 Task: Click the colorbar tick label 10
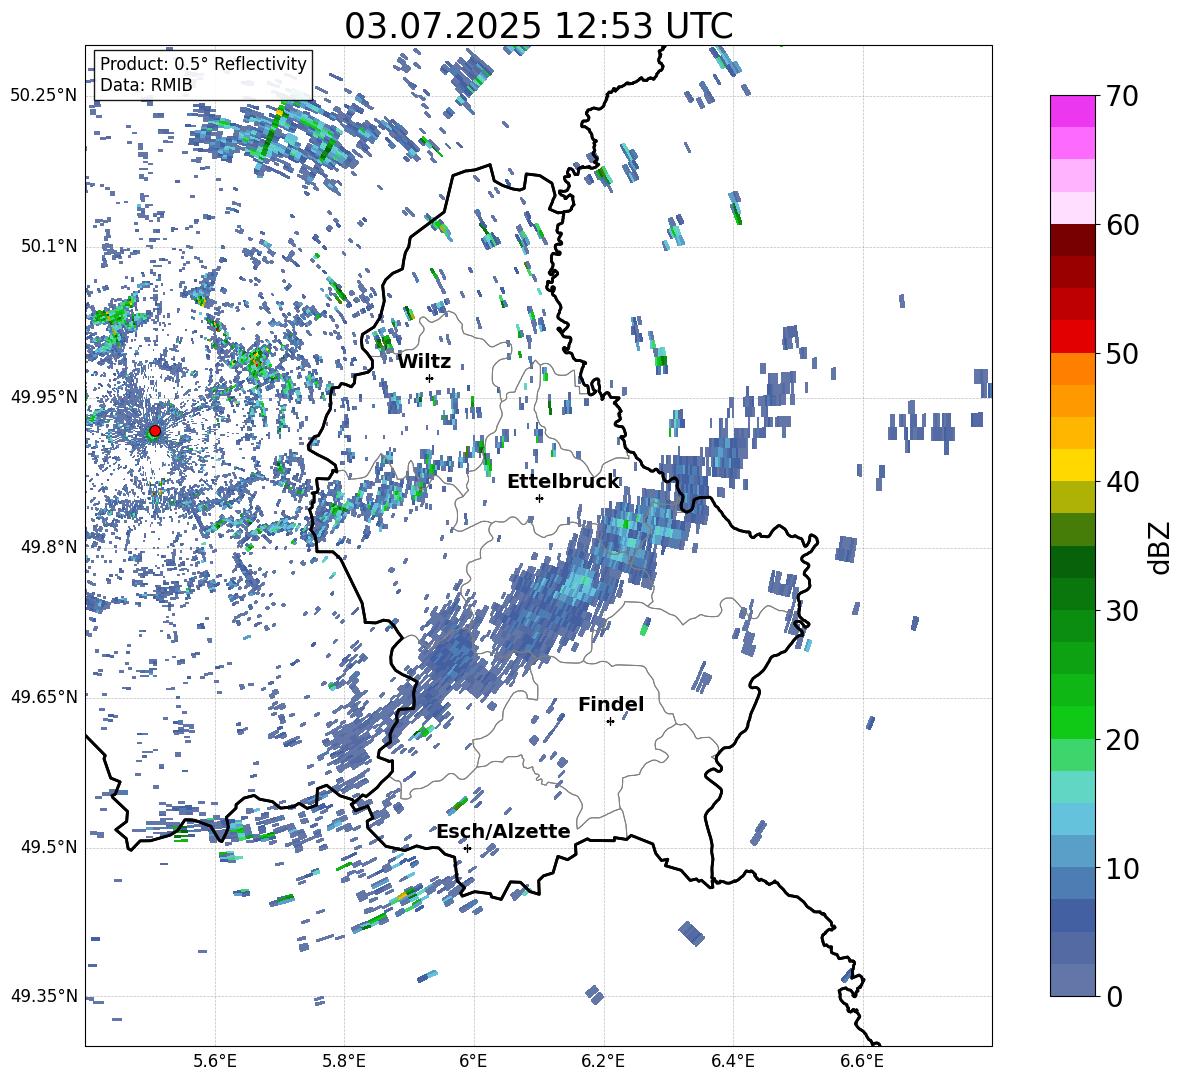(x=1121, y=868)
